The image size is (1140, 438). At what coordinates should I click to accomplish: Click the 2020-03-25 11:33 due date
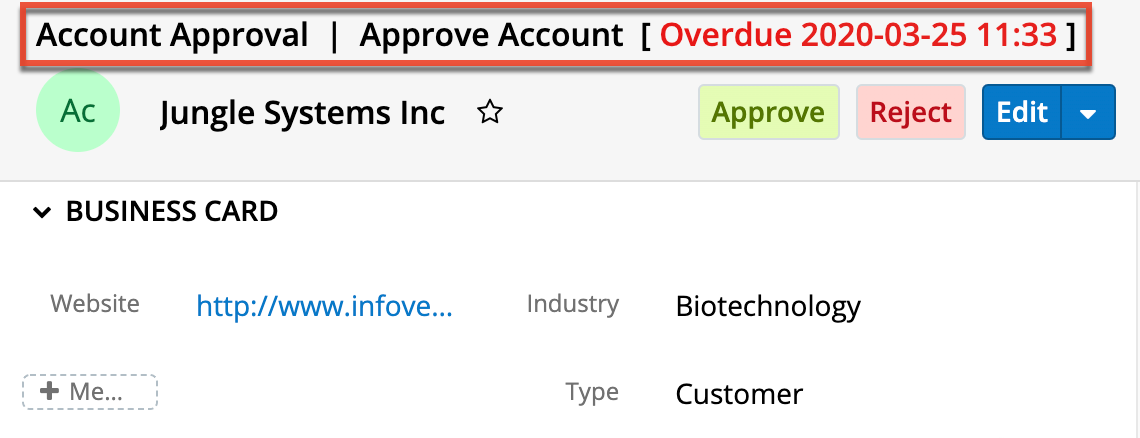click(x=929, y=36)
